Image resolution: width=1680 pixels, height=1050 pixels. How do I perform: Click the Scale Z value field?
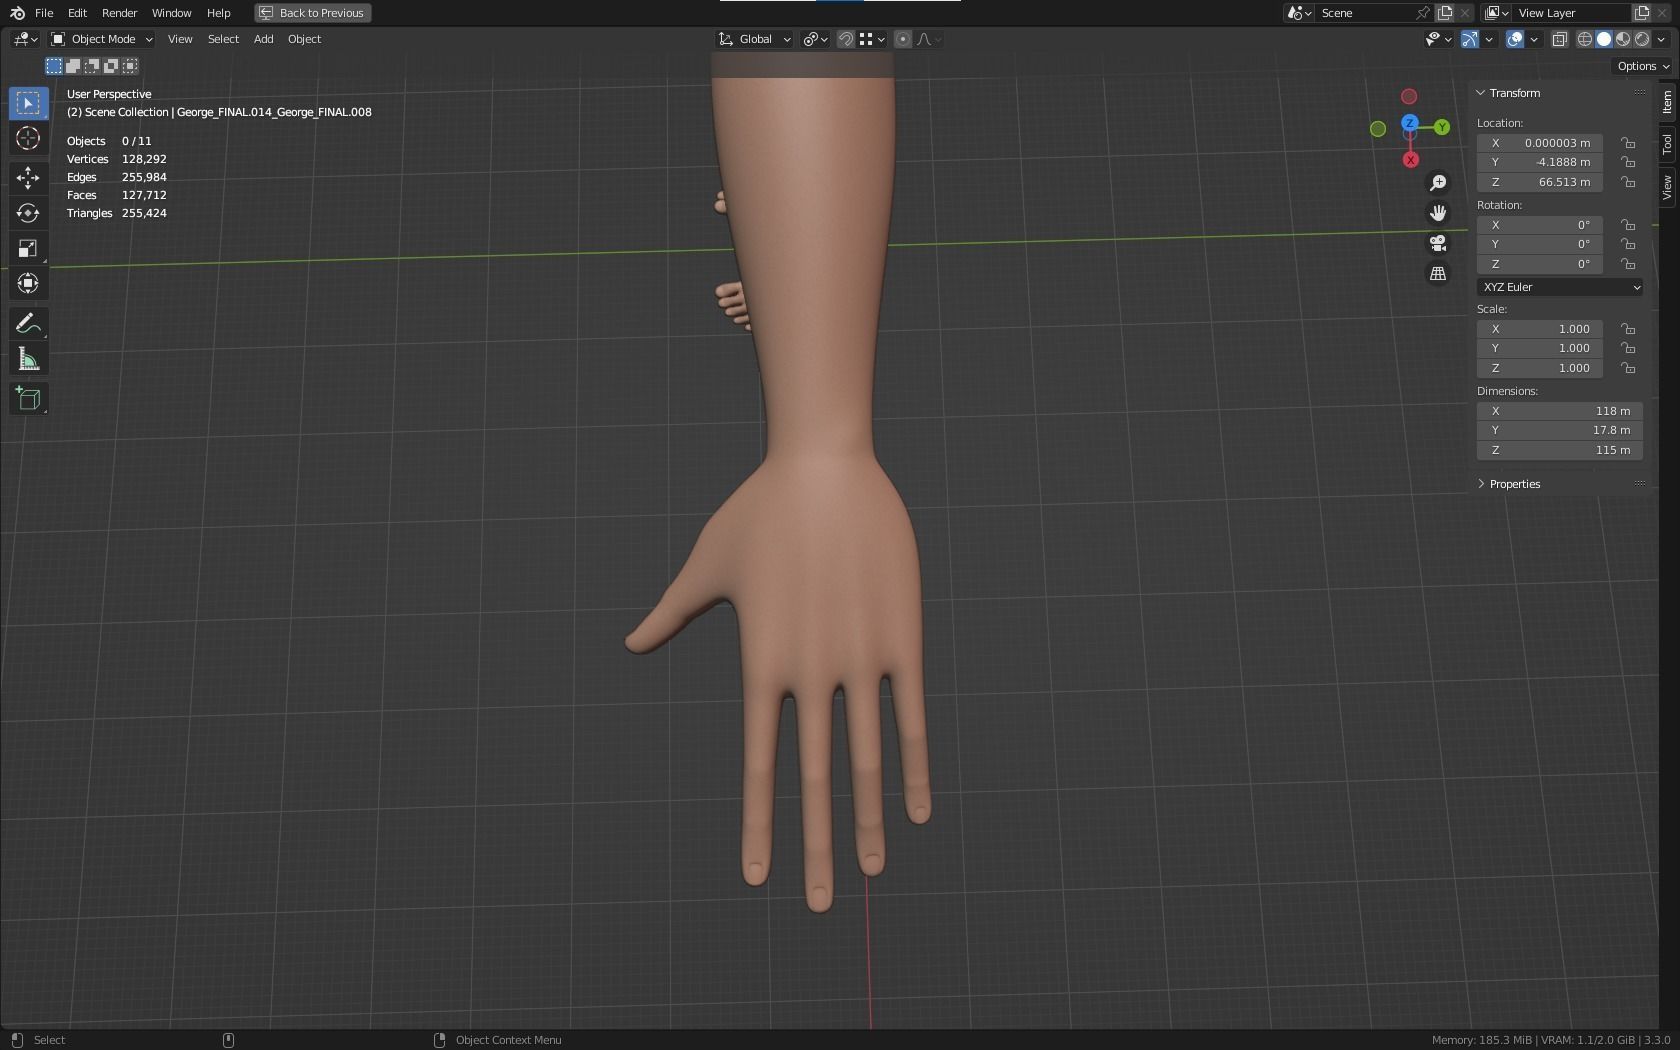tap(1540, 368)
